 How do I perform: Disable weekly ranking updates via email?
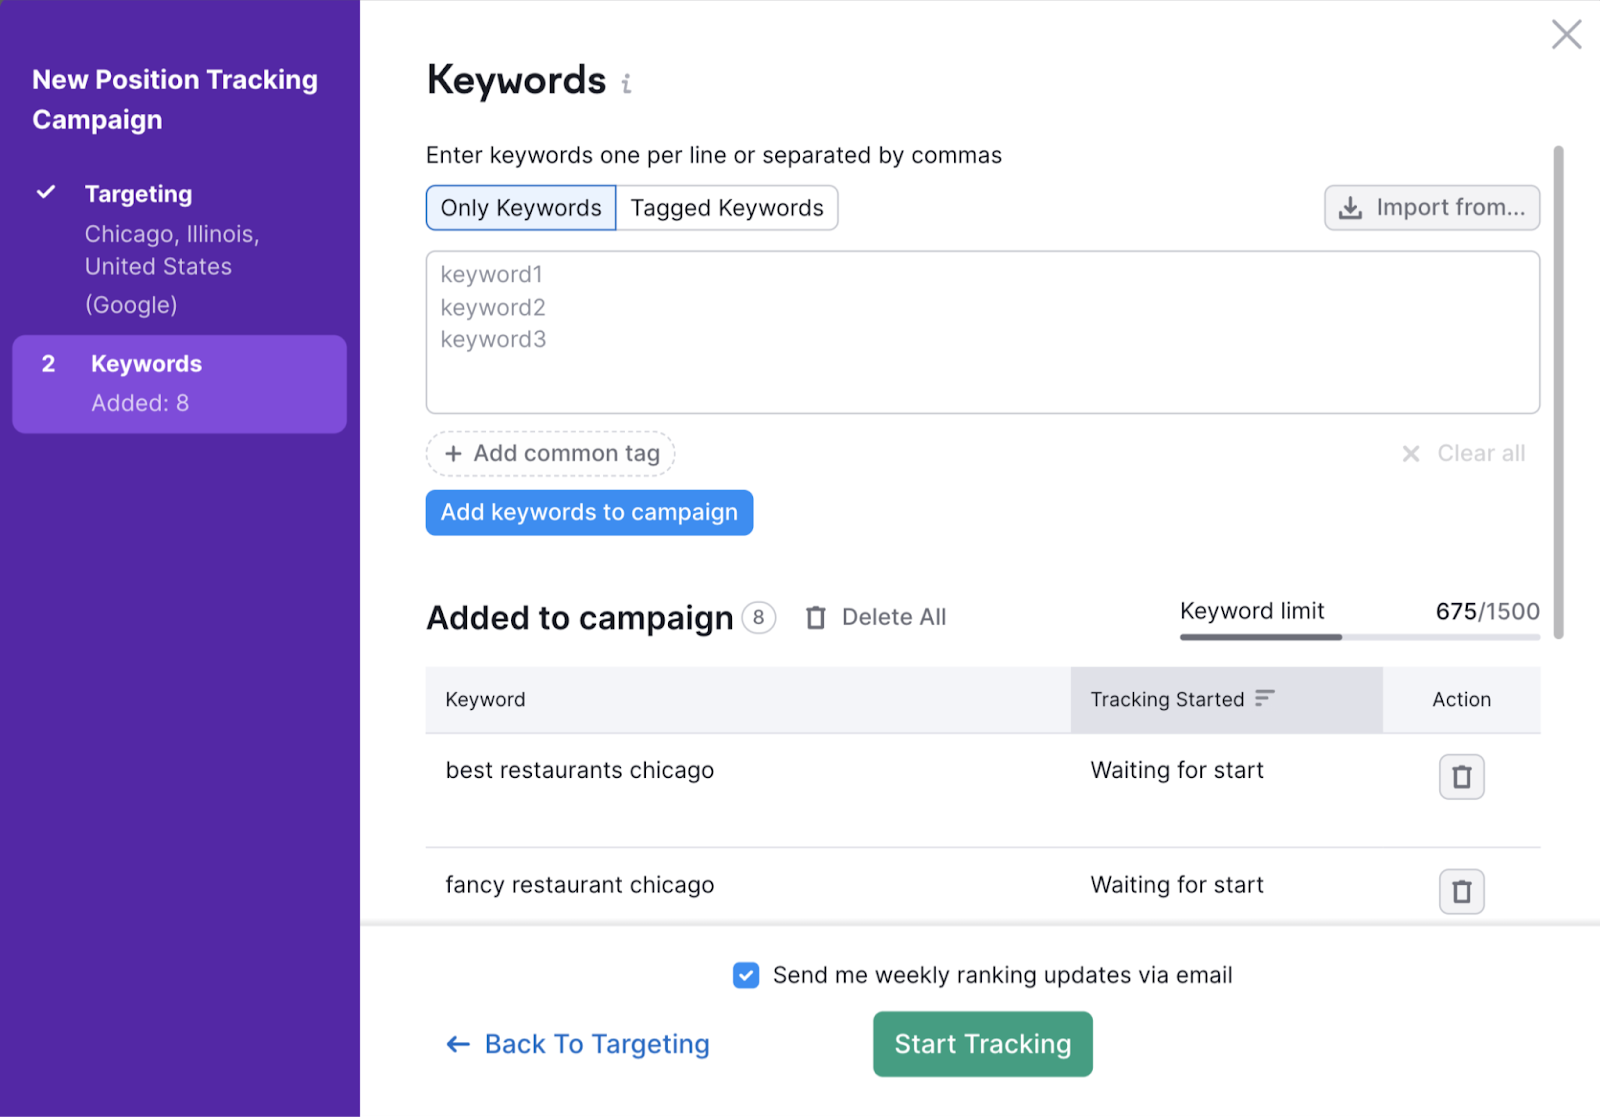(746, 975)
